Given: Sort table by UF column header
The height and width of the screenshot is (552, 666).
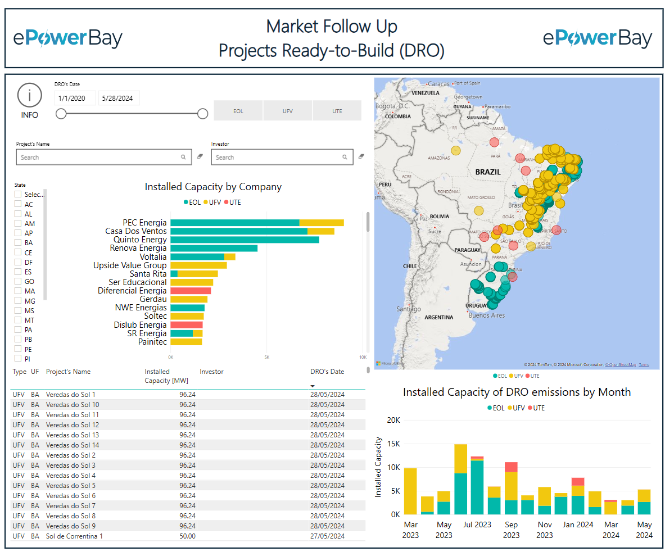Looking at the screenshot, I should [x=35, y=372].
